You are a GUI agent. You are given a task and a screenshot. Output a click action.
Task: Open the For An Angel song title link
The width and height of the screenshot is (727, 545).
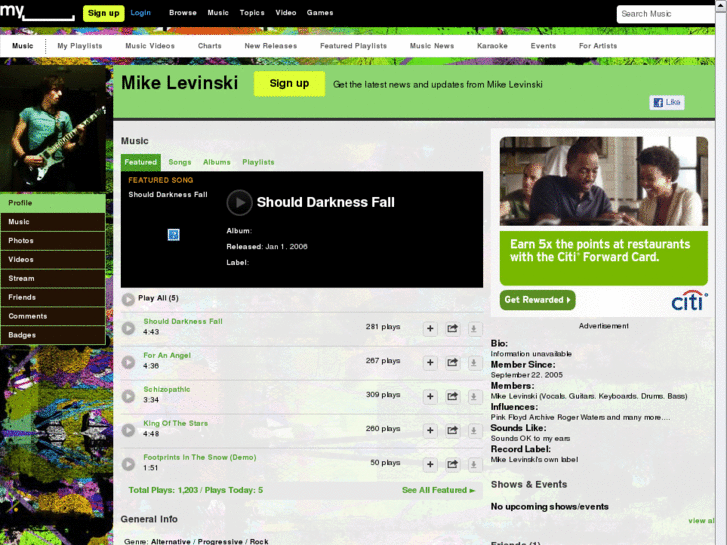(167, 355)
